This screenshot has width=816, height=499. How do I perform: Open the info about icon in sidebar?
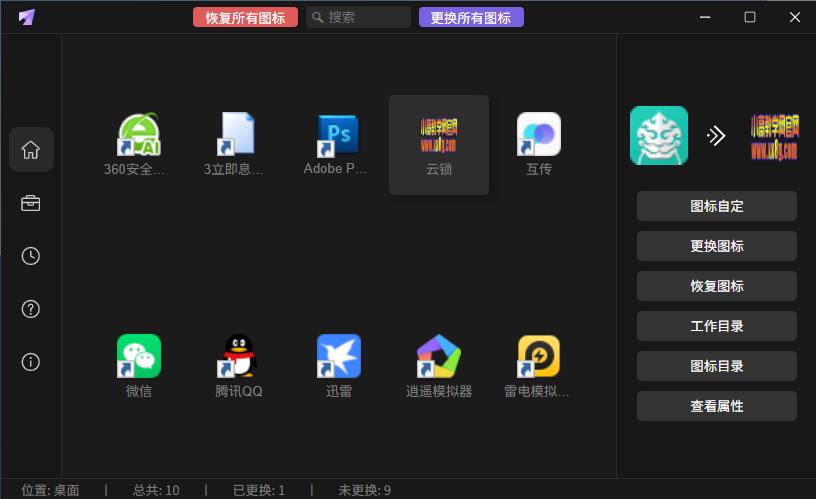point(31,362)
